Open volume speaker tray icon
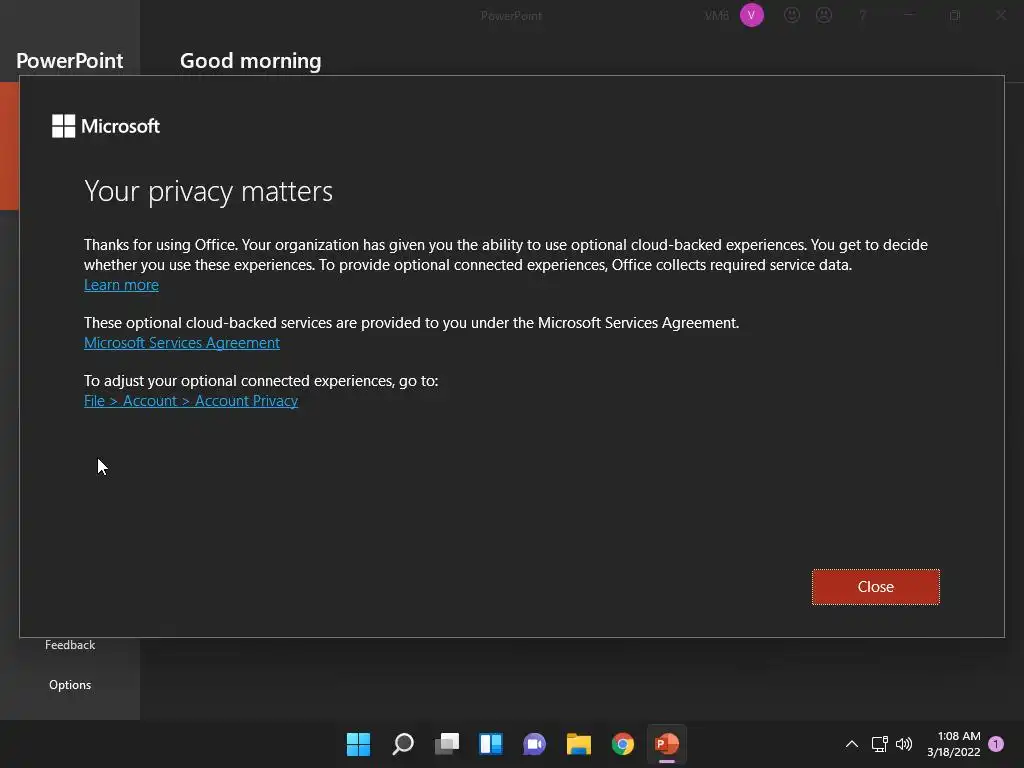Viewport: 1024px width, 768px height. coord(904,744)
